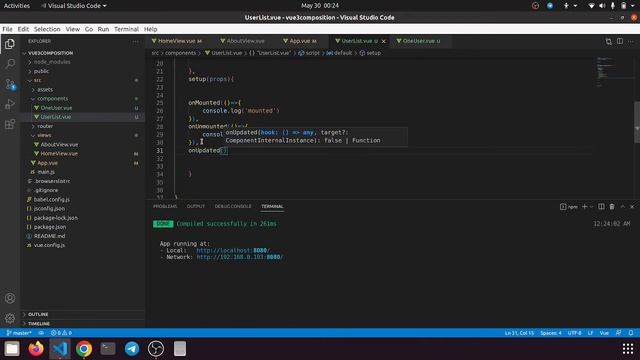Image resolution: width=640 pixels, height=360 pixels.
Task: Open the Files app from the dock
Action: 12,349
